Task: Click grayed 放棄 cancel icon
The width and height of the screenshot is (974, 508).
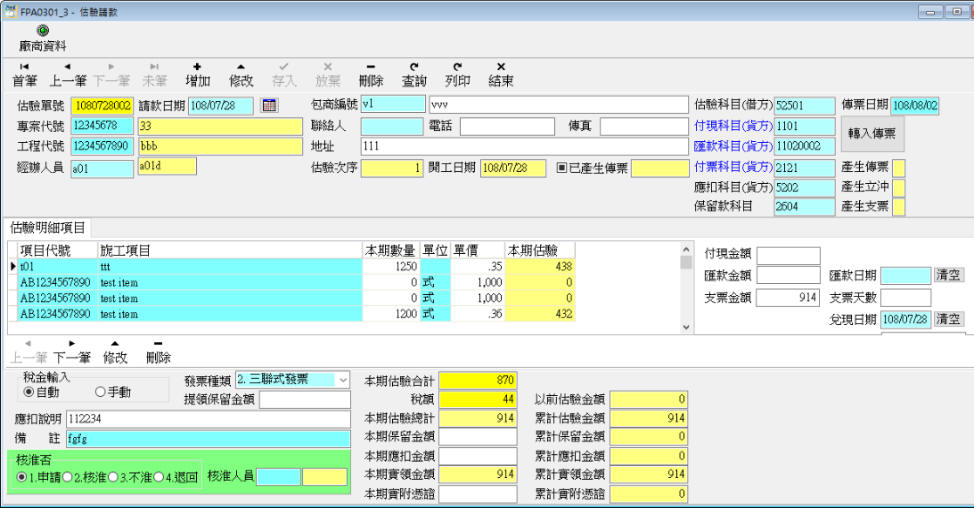Action: 327,75
